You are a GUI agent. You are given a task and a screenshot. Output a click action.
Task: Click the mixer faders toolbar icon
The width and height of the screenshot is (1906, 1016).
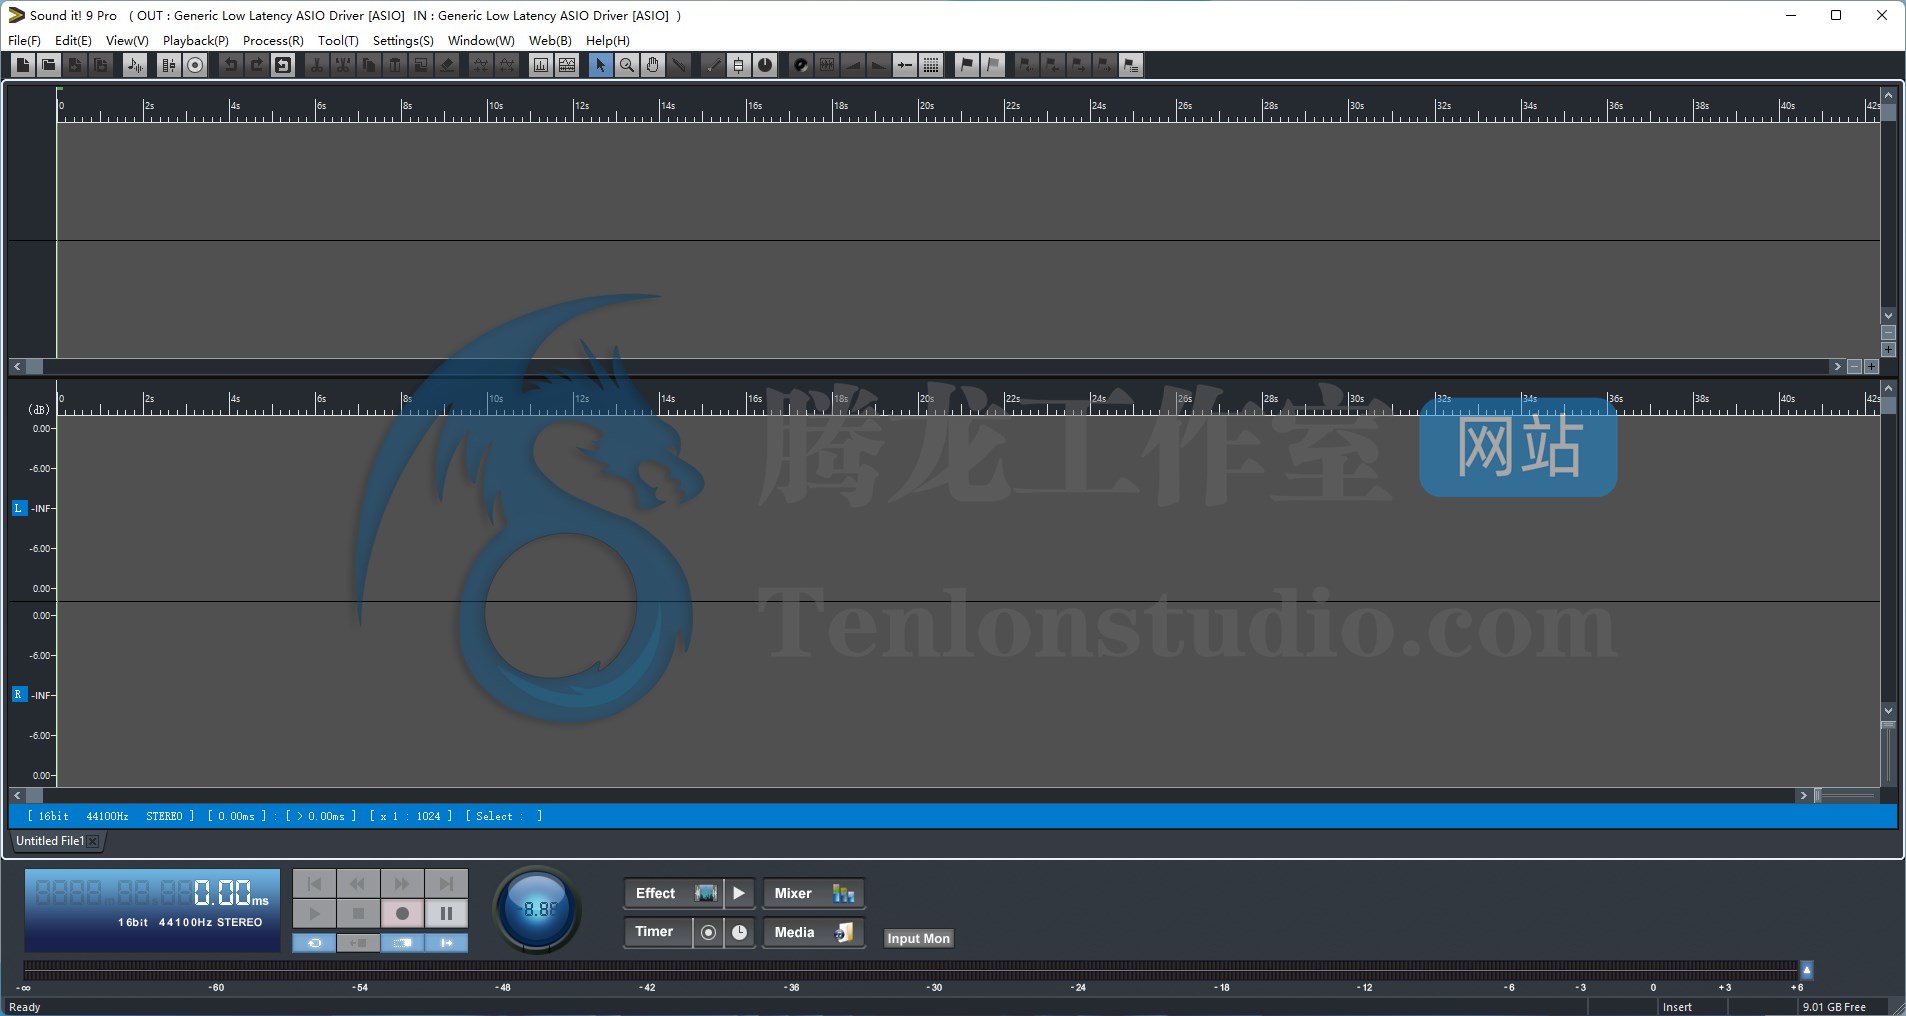point(169,65)
